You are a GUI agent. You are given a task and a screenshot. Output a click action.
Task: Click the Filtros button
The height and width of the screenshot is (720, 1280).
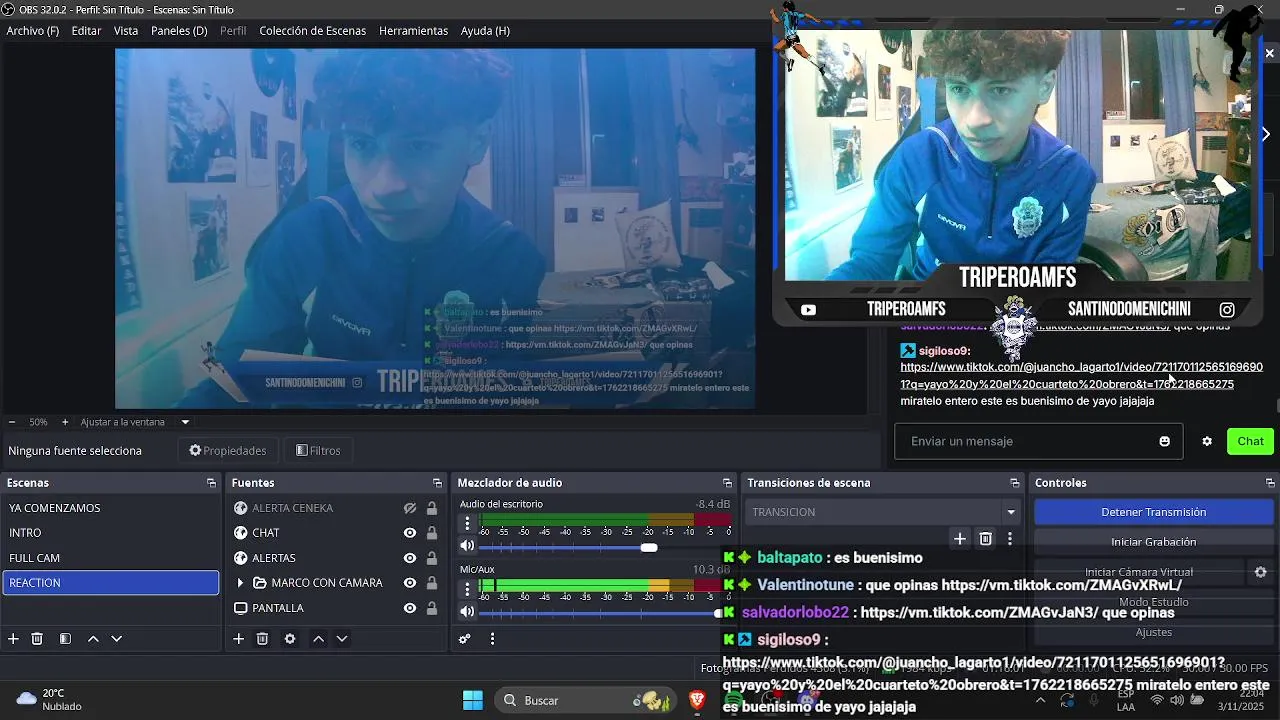coord(318,451)
